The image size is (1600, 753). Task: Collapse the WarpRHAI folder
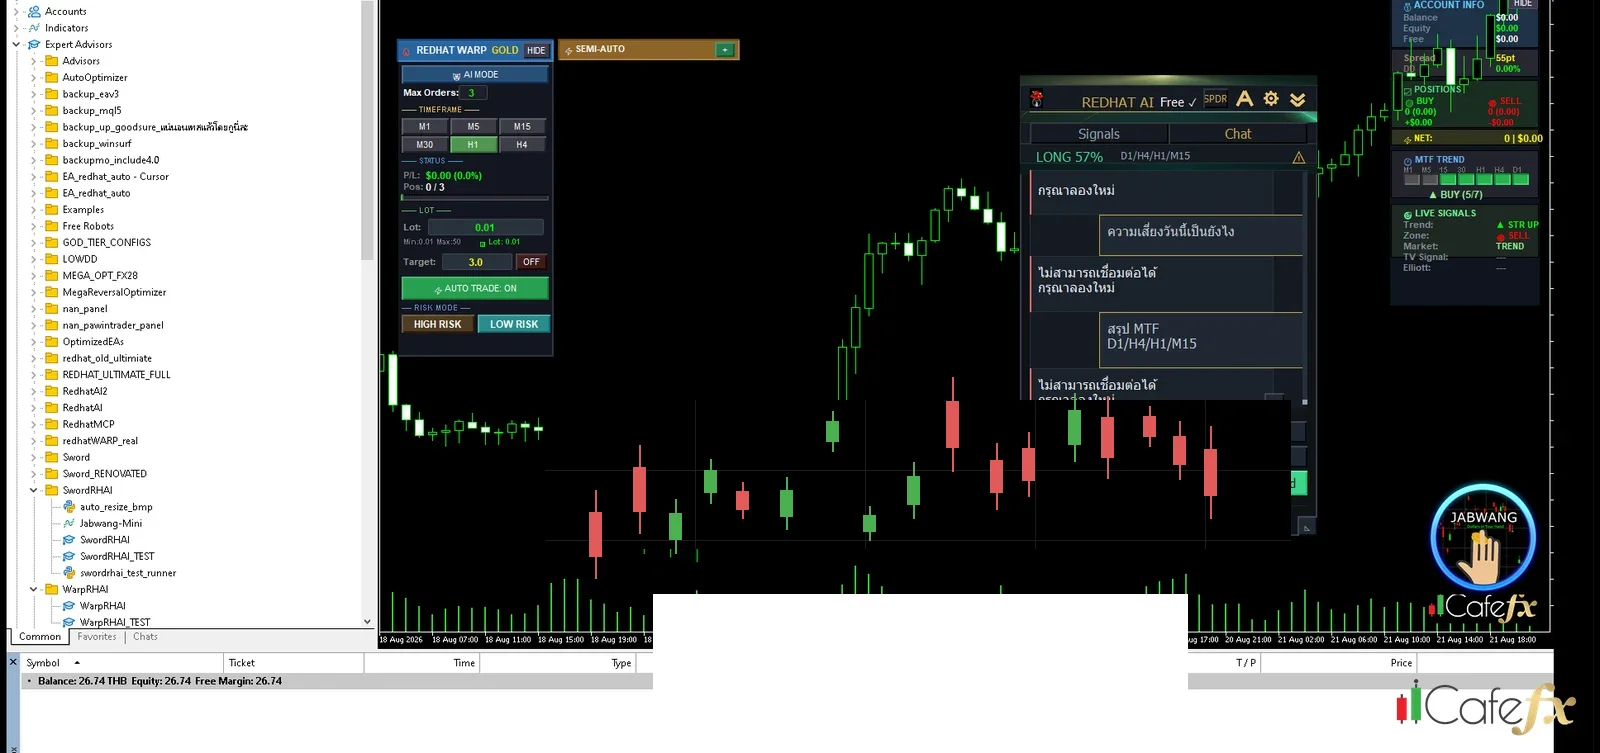pos(33,589)
